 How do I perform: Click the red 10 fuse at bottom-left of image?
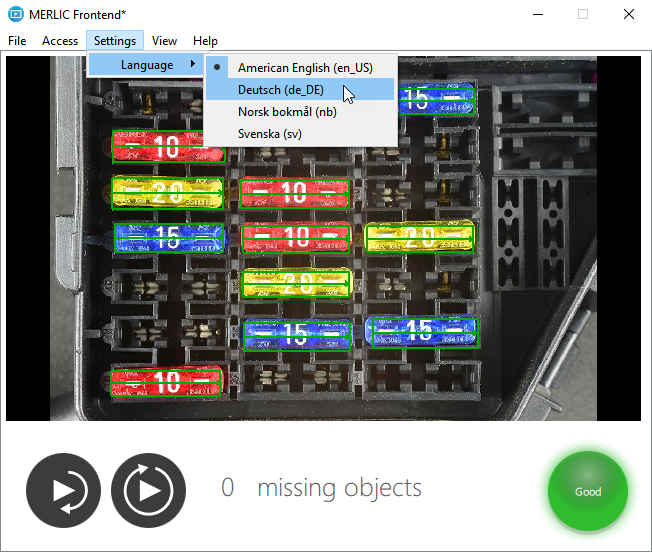(165, 382)
